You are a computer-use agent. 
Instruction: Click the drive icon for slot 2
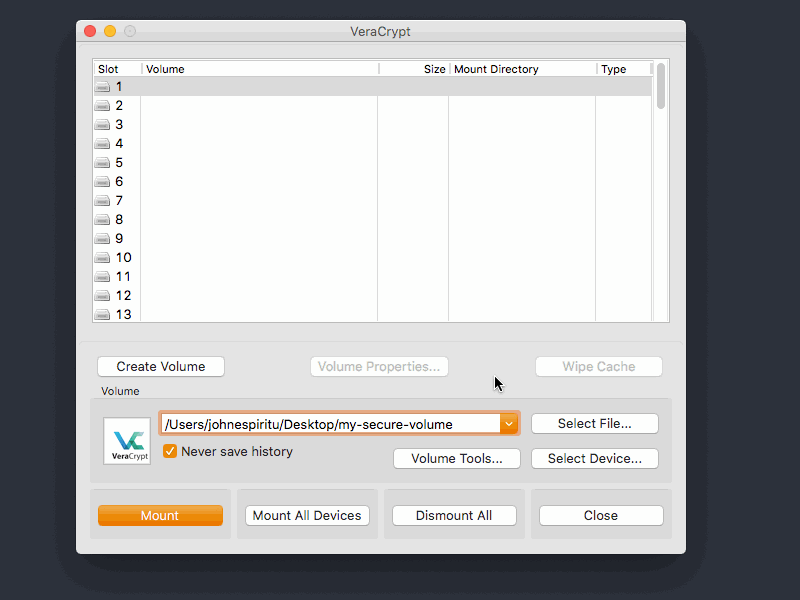(103, 106)
